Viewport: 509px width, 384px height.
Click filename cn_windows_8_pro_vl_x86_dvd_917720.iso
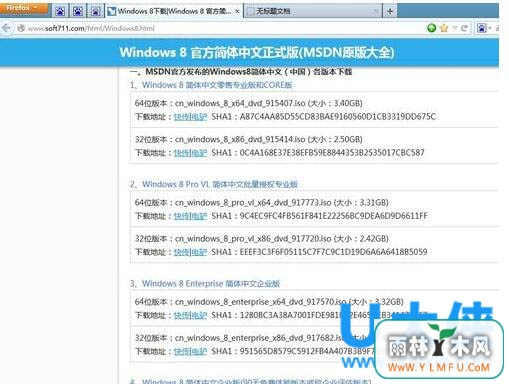click(x=253, y=239)
